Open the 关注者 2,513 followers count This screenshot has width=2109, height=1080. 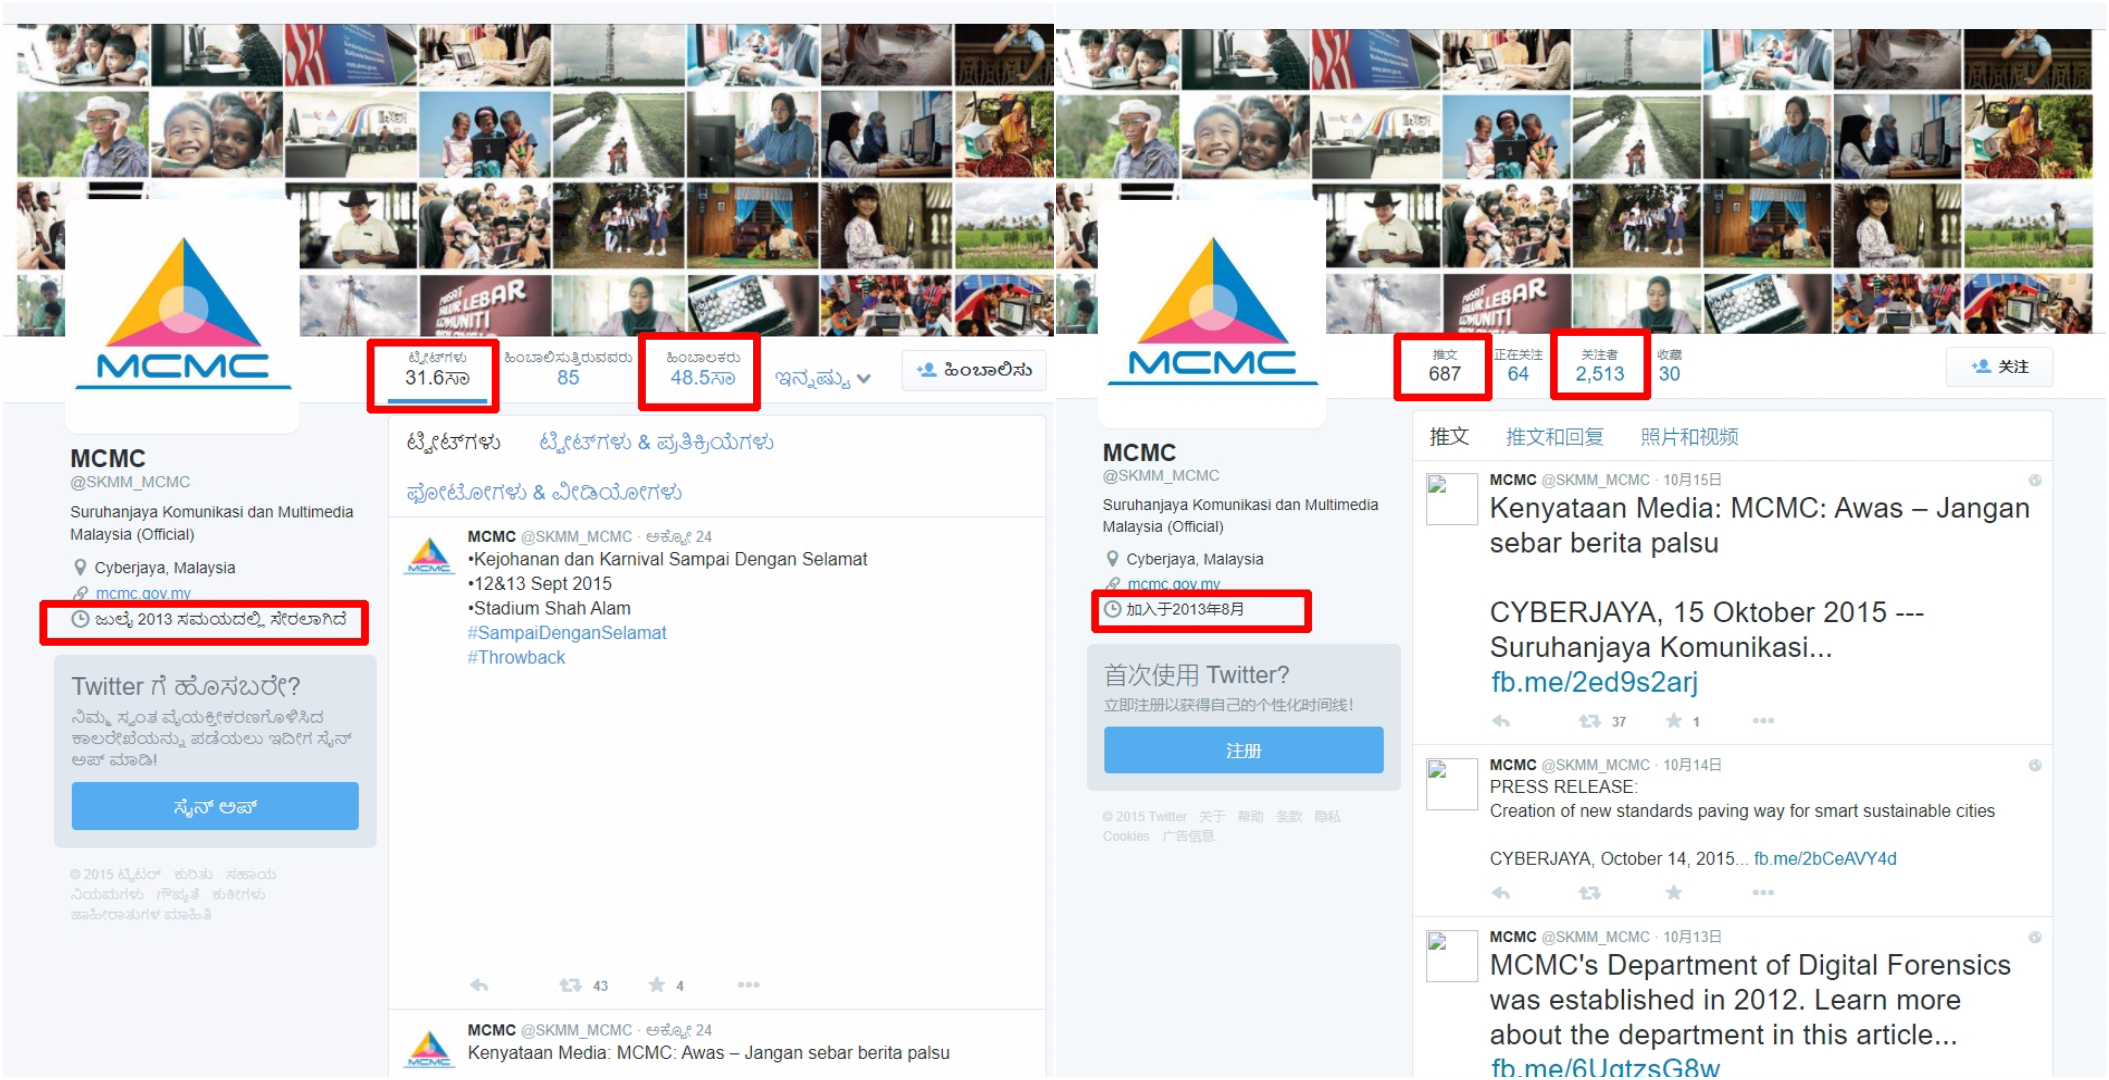tap(1600, 366)
